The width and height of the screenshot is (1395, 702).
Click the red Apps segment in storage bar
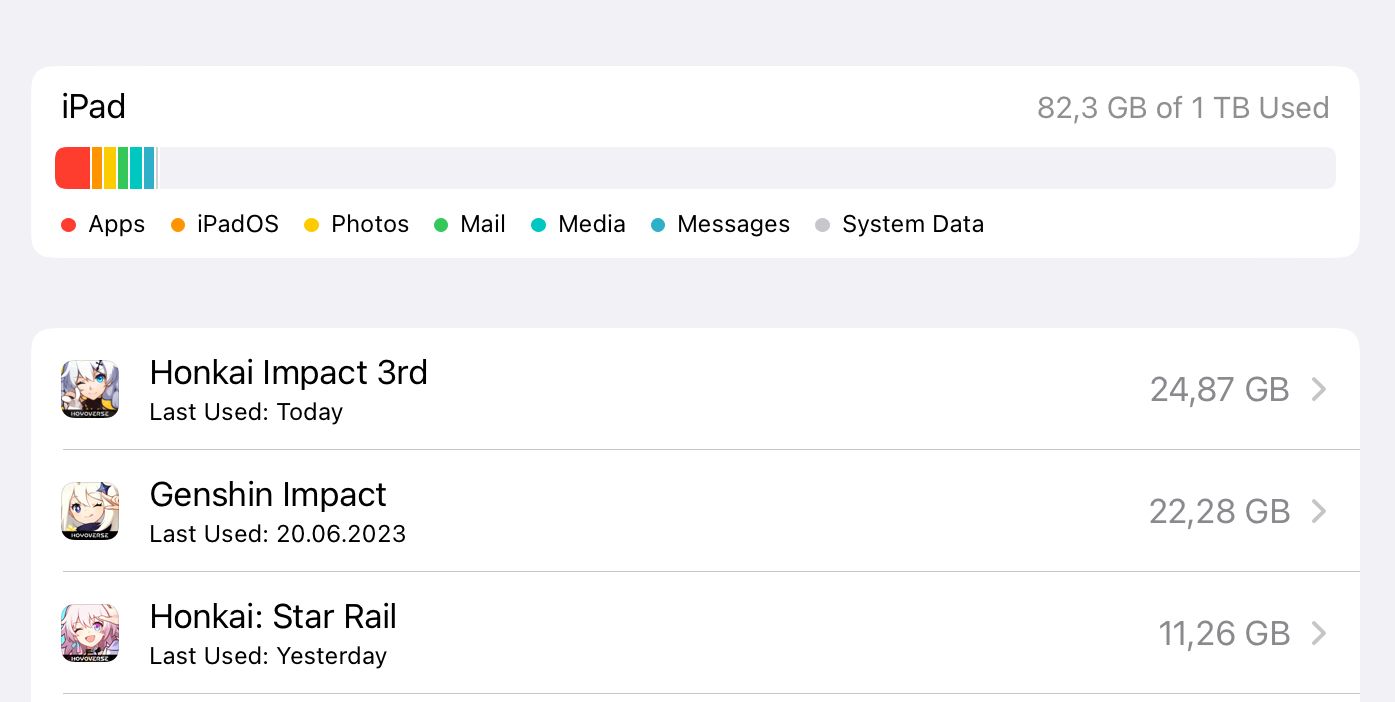click(x=72, y=168)
